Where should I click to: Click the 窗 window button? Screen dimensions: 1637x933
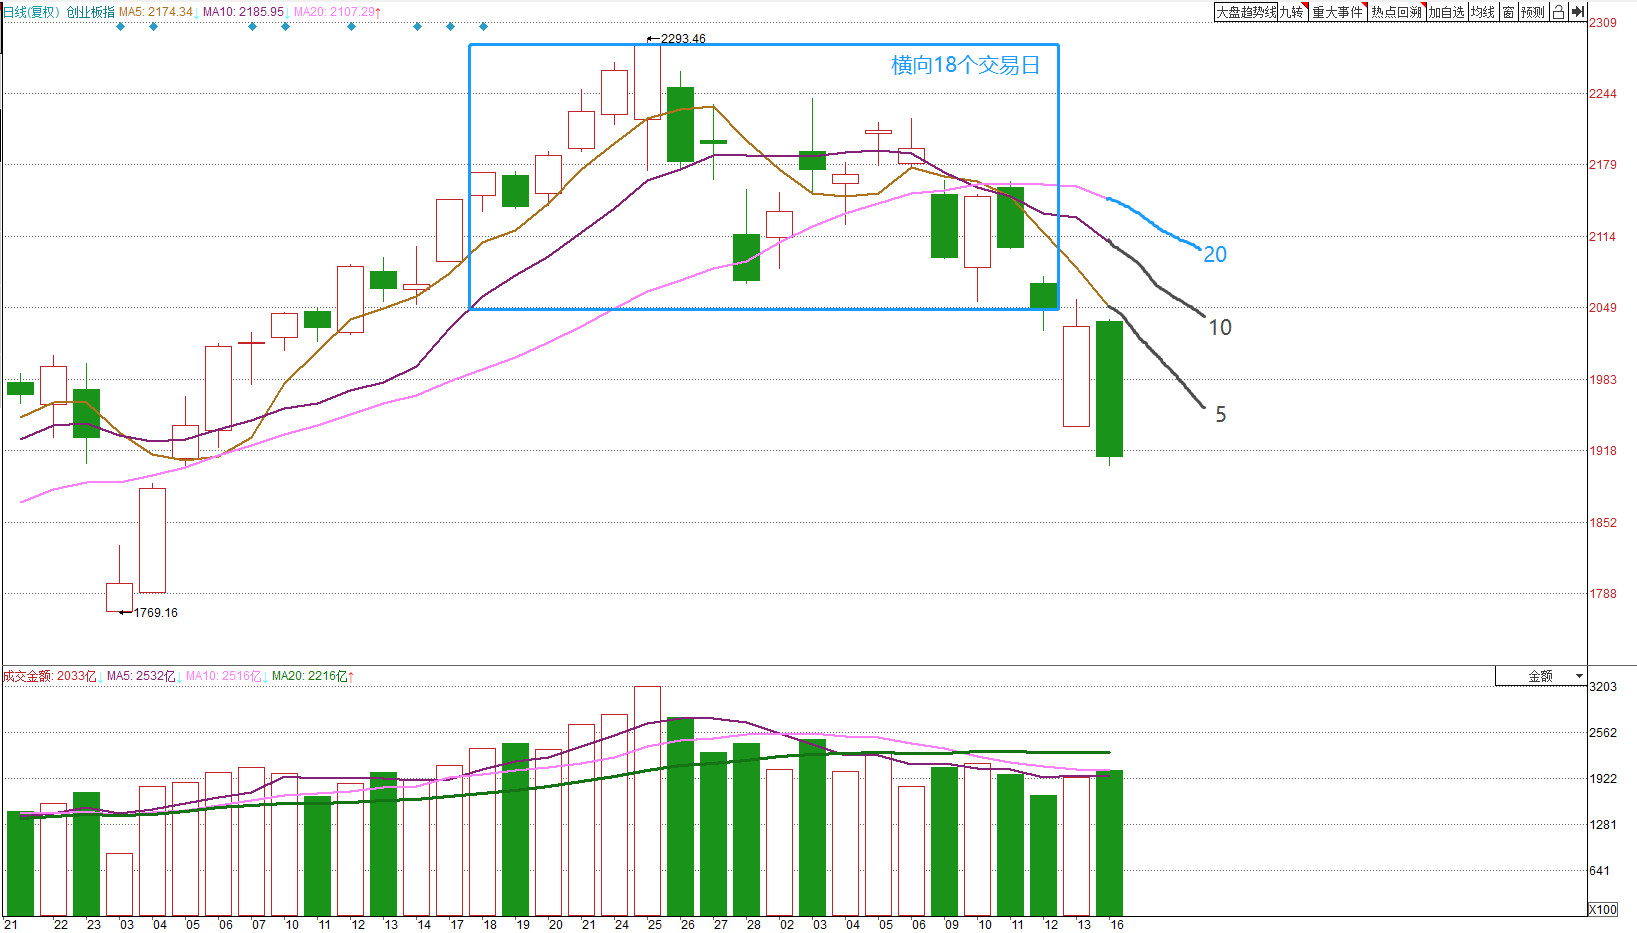(1508, 12)
